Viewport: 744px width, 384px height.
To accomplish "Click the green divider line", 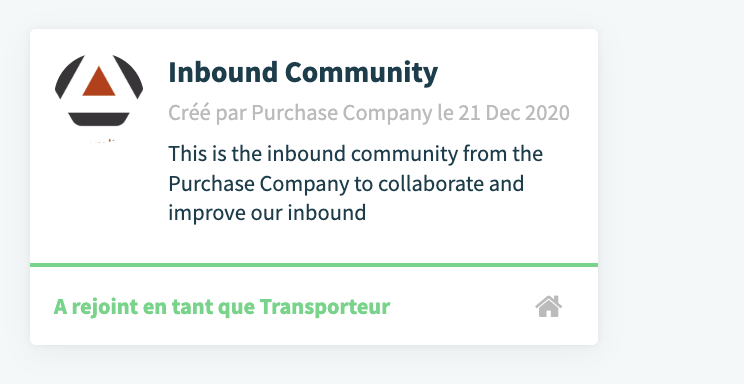I will pos(314,265).
